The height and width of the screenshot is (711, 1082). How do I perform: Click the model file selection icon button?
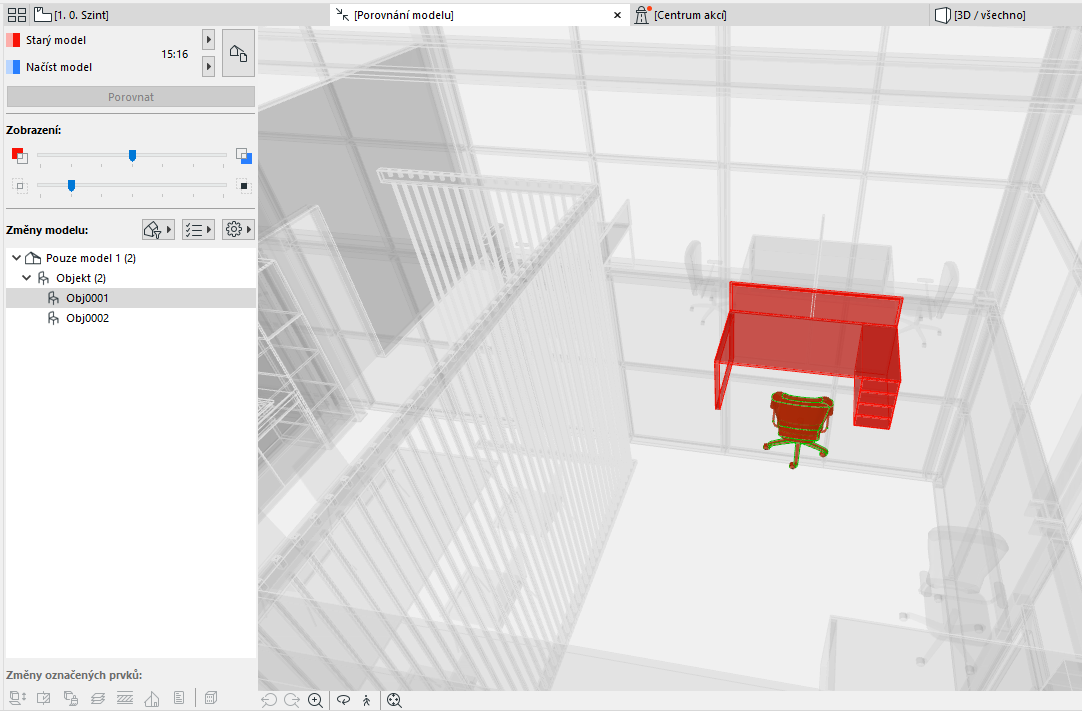[238, 53]
